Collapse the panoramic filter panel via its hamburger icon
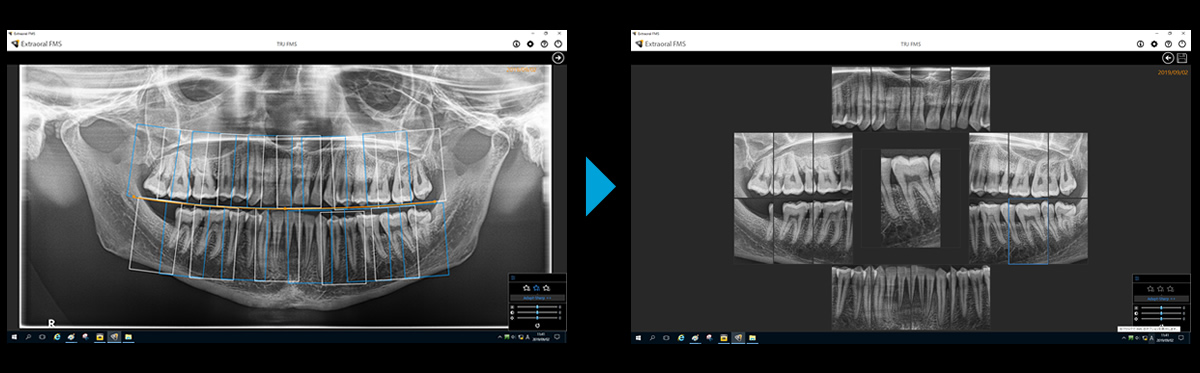Screen dimensions: 1200x373 pyautogui.click(x=513, y=278)
